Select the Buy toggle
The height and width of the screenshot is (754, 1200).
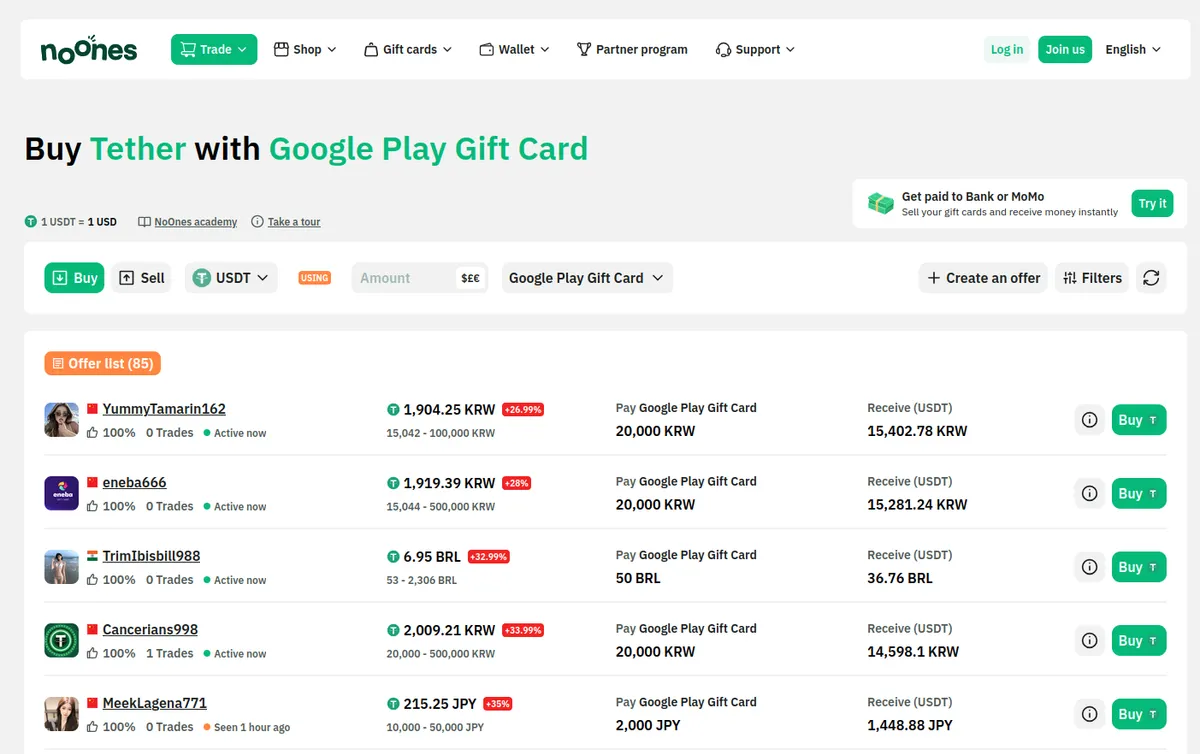[75, 278]
